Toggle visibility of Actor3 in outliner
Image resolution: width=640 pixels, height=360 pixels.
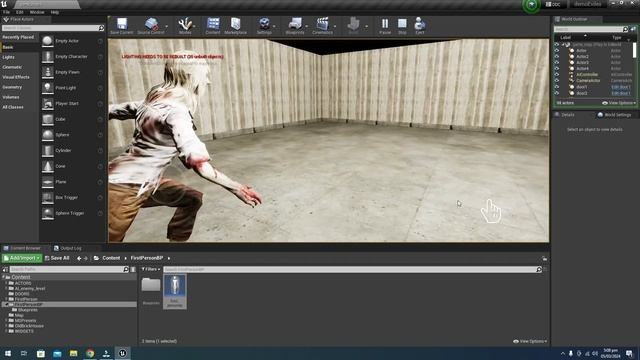point(557,62)
